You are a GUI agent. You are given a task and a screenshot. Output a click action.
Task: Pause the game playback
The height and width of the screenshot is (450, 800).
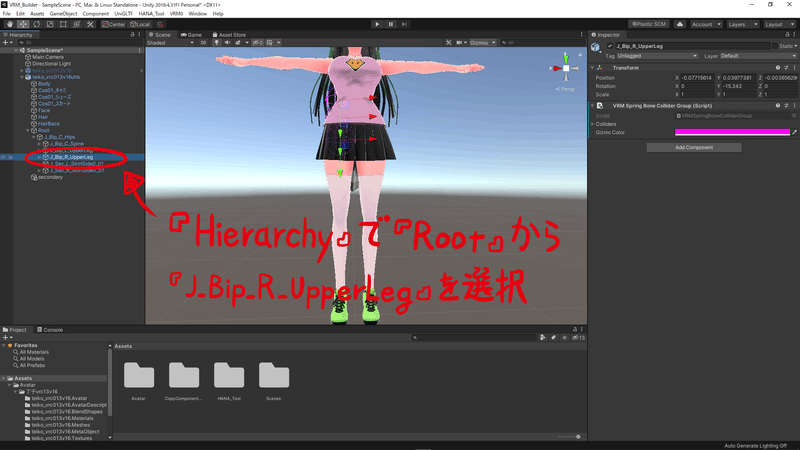[x=391, y=24]
